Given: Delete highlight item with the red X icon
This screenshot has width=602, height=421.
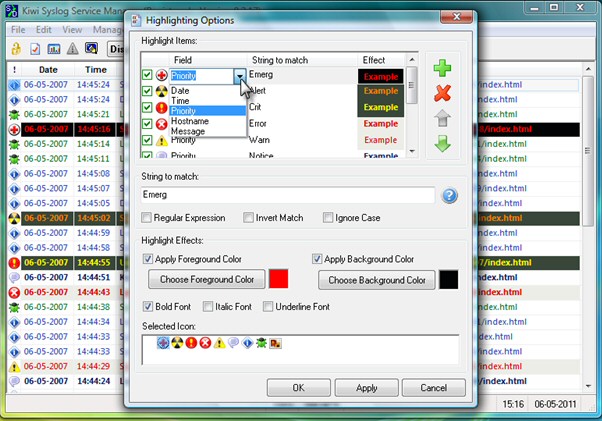Looking at the screenshot, I should (x=442, y=93).
